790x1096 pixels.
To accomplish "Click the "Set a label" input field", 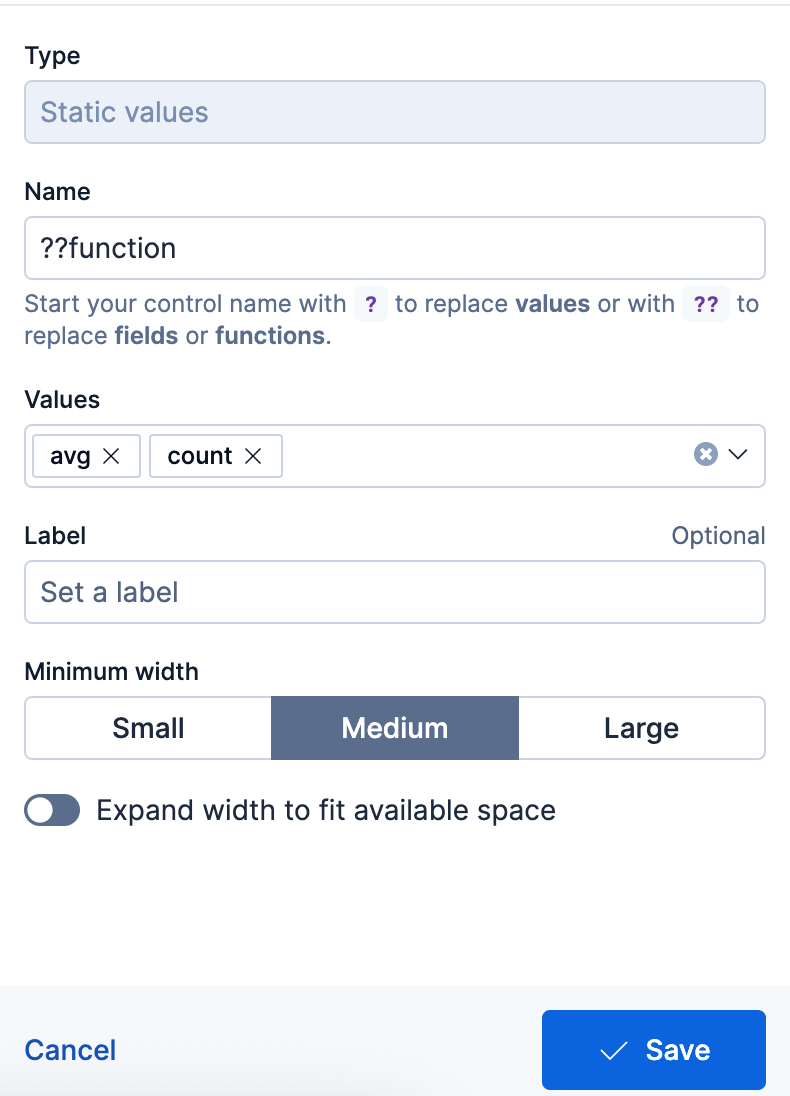I will (394, 592).
